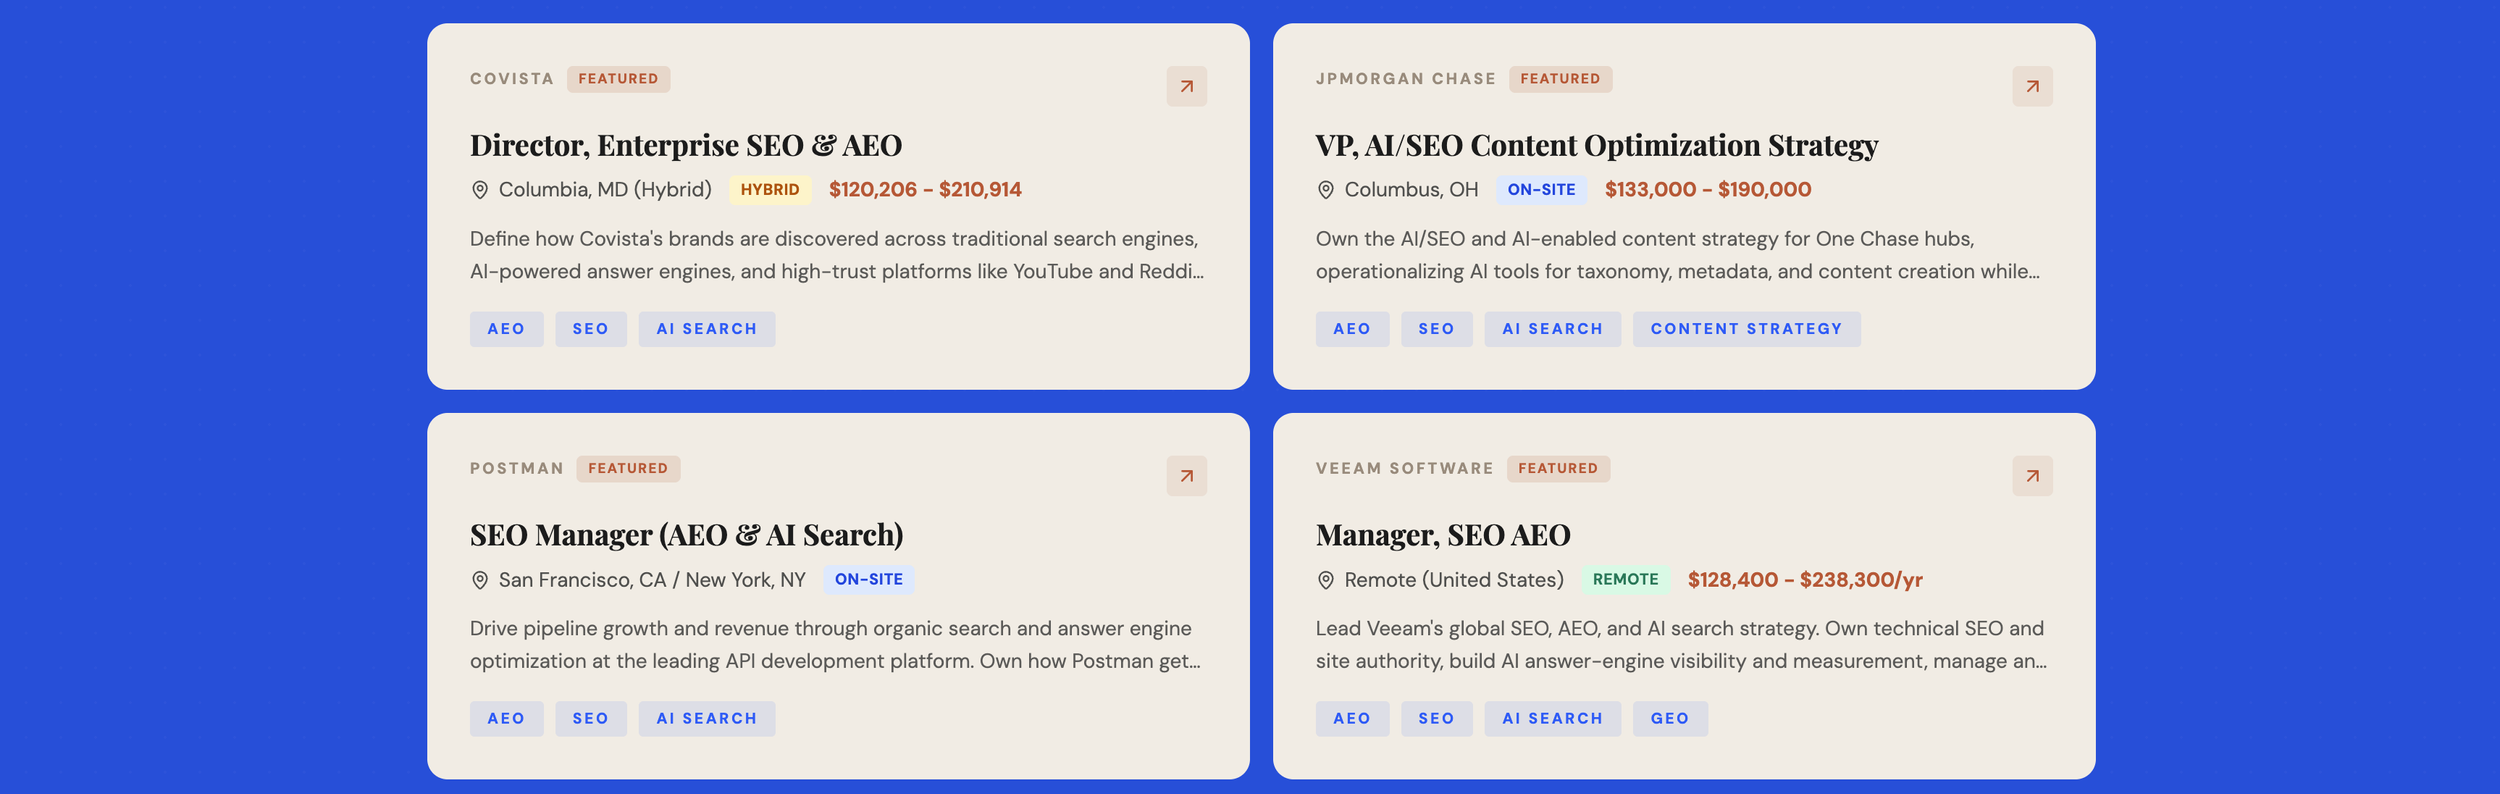Screen dimensions: 2500x794
Task: Click location San Francisco, CA / New York, NY
Action: [x=652, y=580]
